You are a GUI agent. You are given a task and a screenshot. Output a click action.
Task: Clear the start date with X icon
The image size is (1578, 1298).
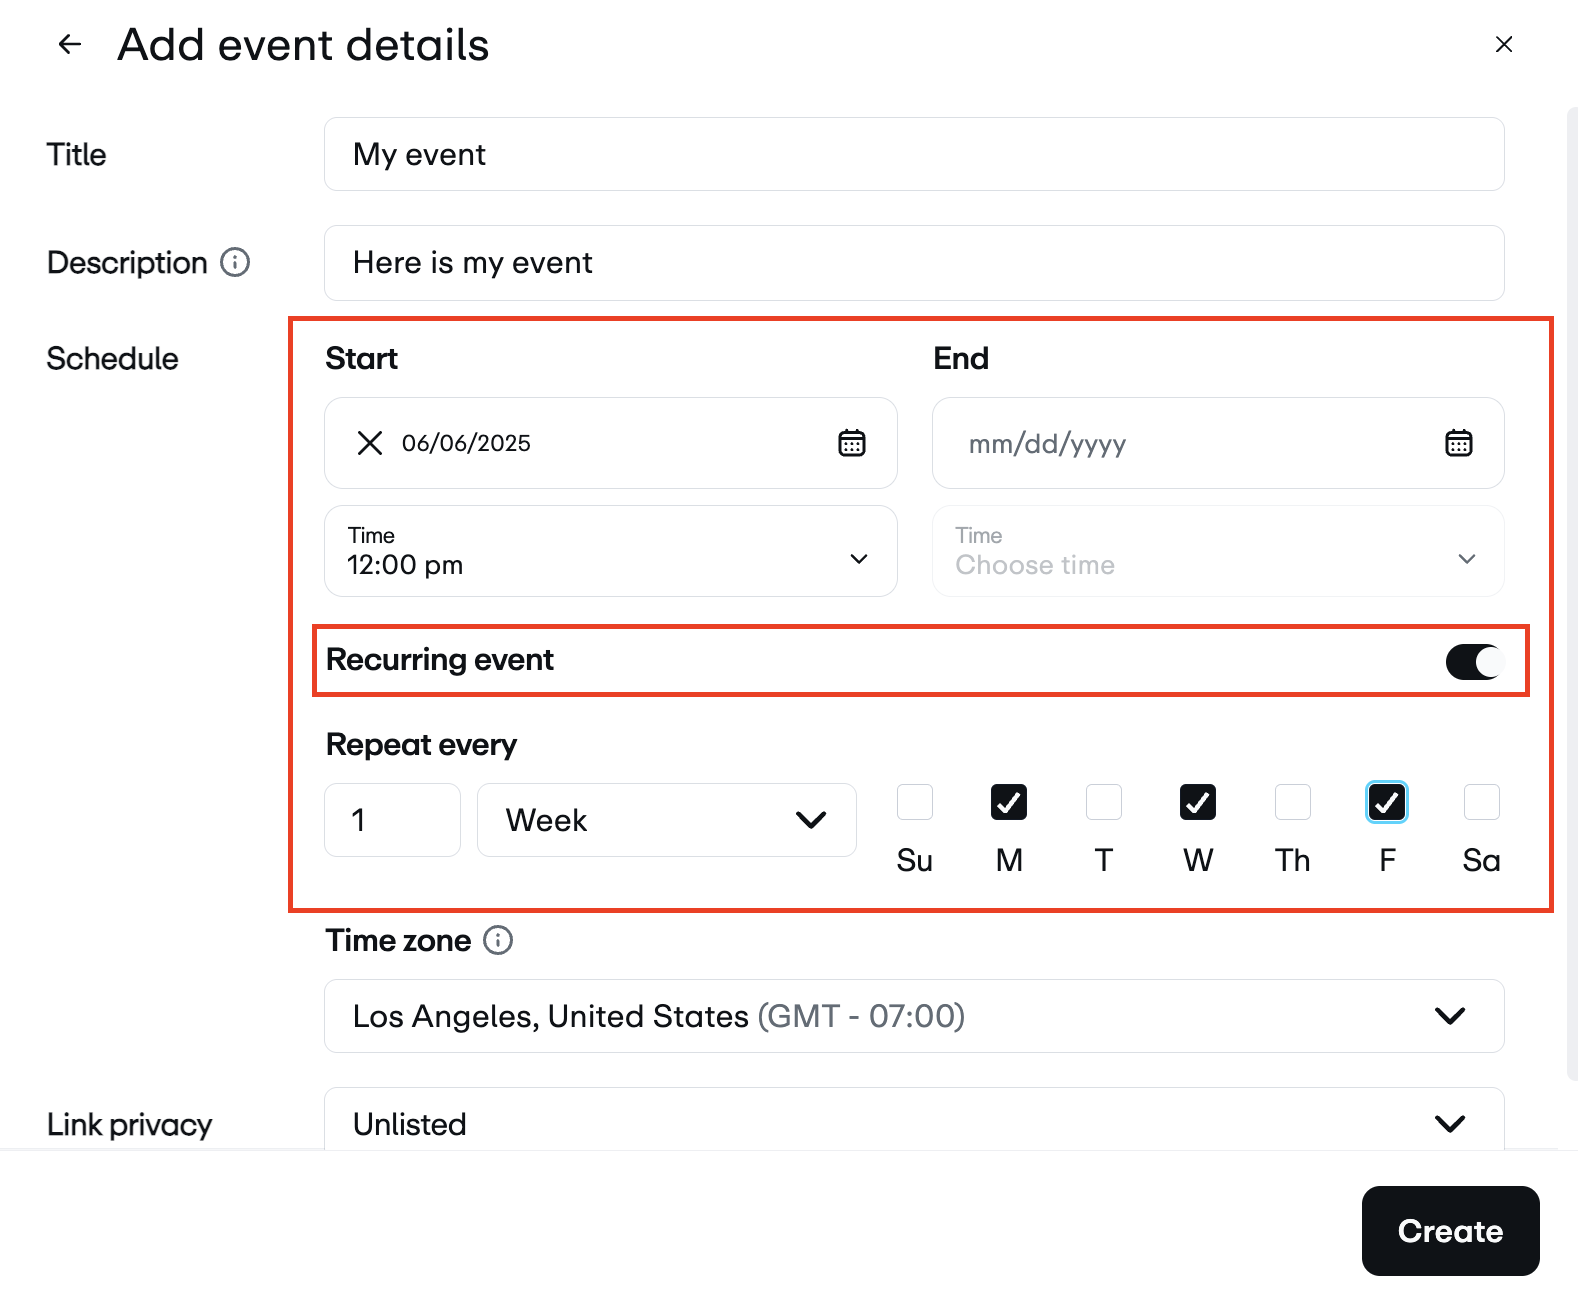370,443
